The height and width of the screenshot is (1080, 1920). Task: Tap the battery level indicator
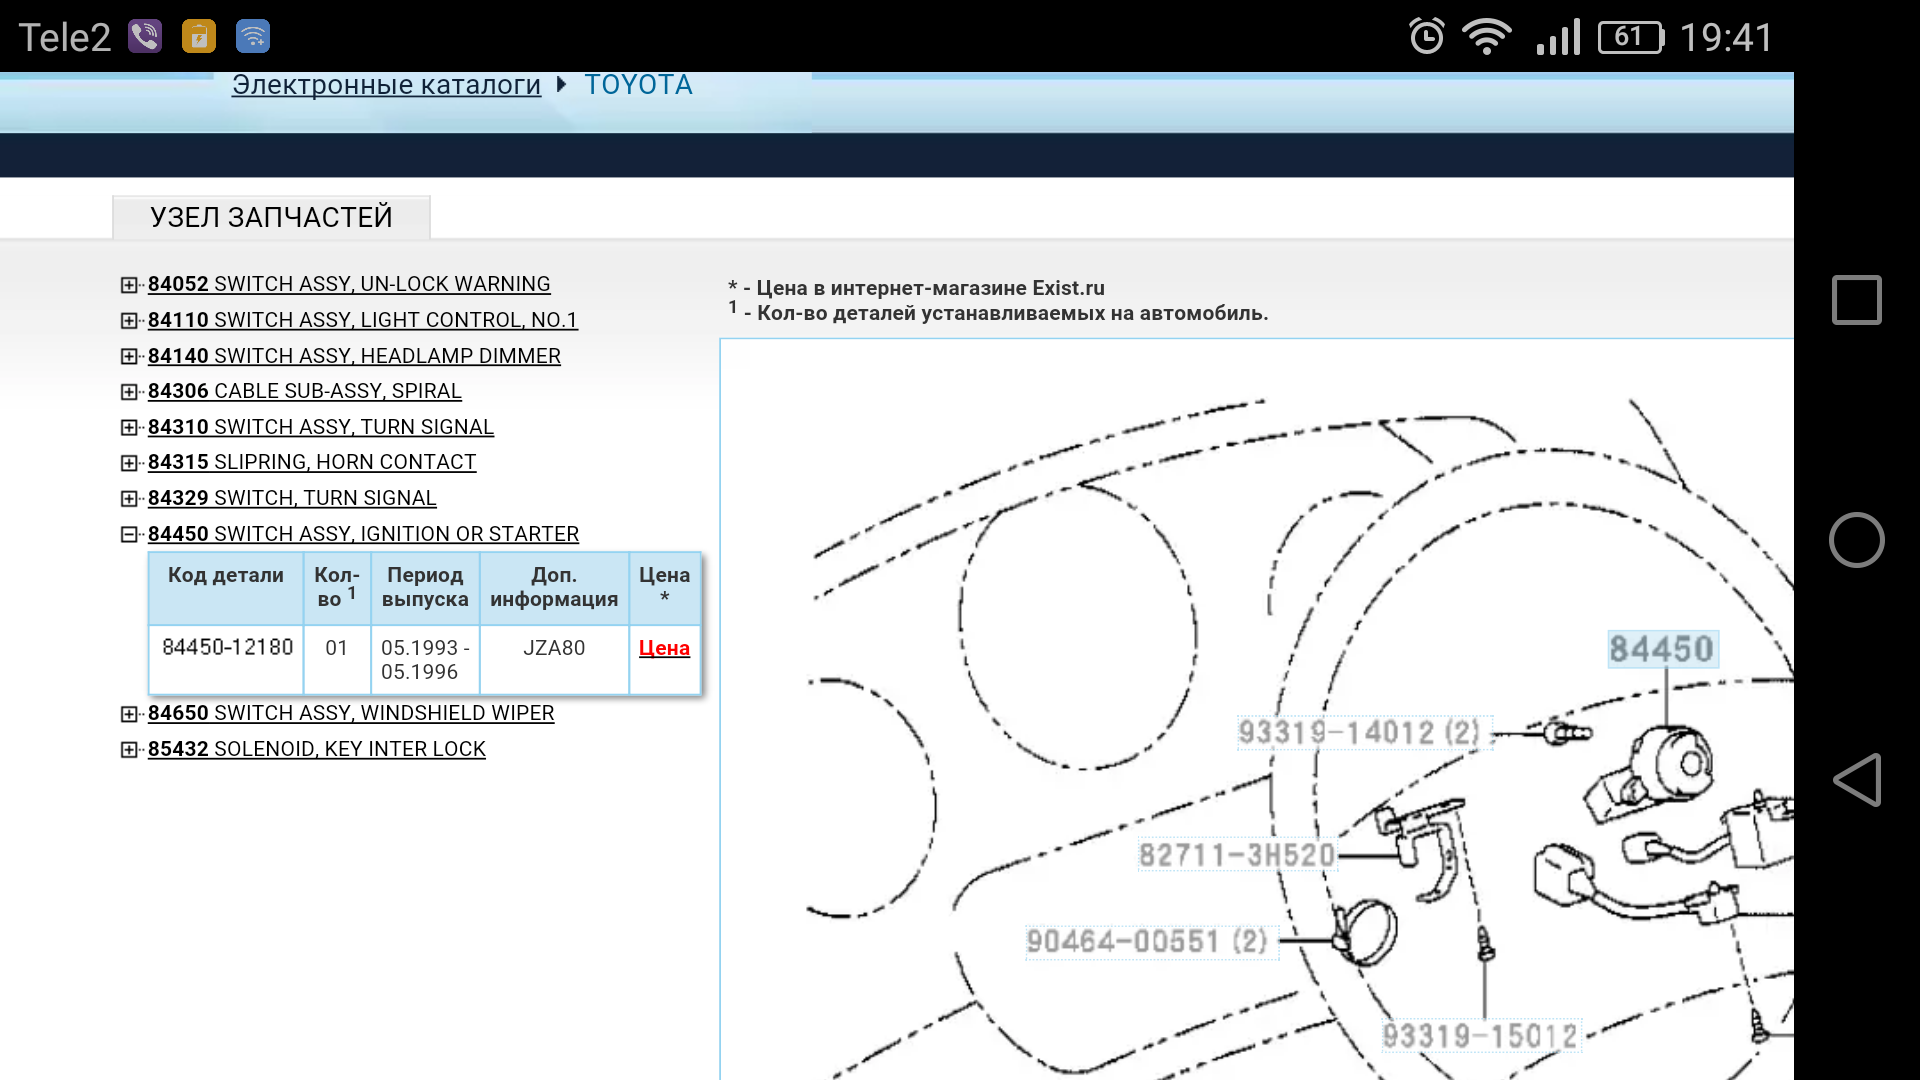pyautogui.click(x=1630, y=37)
